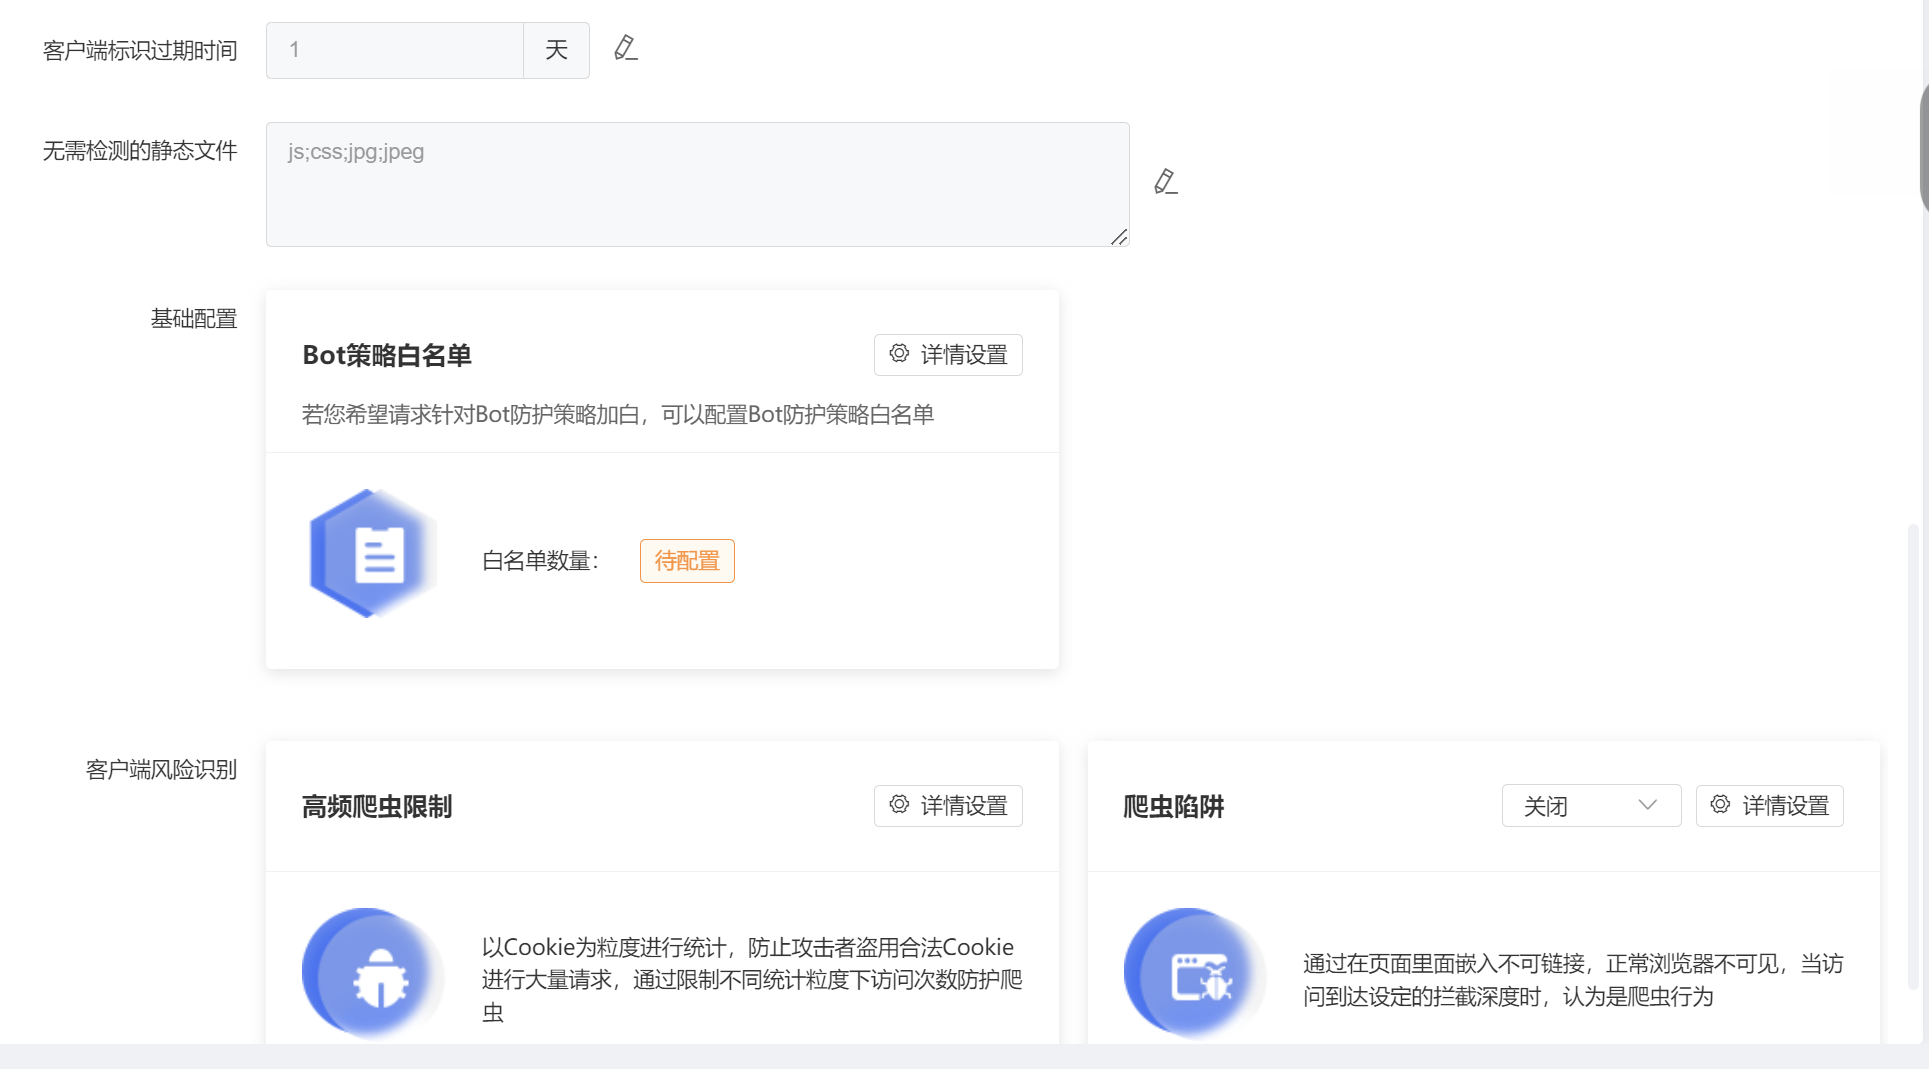The image size is (1929, 1069).
Task: Click the gear icon in 高频爬虫限制 card
Action: pyautogui.click(x=899, y=805)
